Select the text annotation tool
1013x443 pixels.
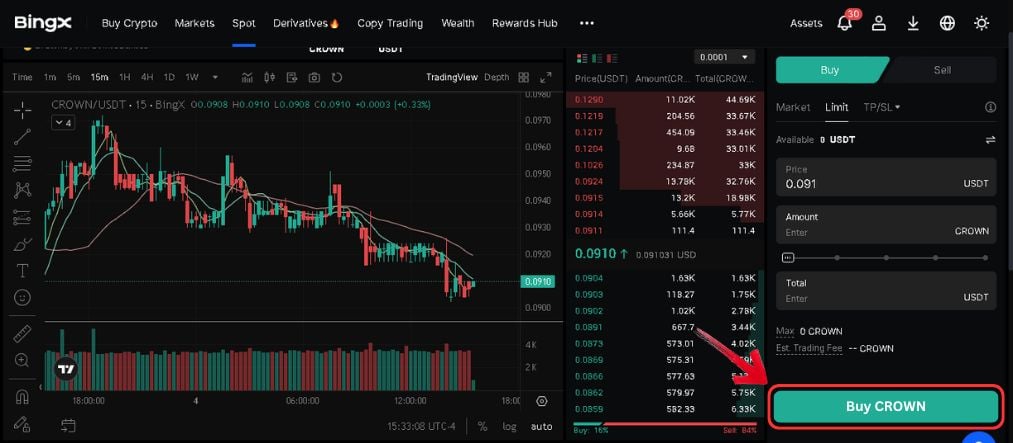23,271
